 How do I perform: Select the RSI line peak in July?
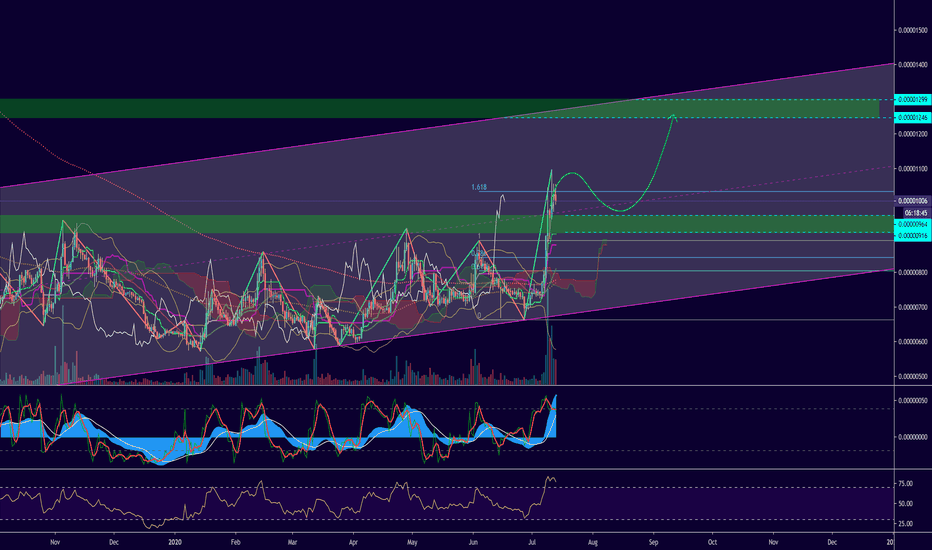coord(548,477)
